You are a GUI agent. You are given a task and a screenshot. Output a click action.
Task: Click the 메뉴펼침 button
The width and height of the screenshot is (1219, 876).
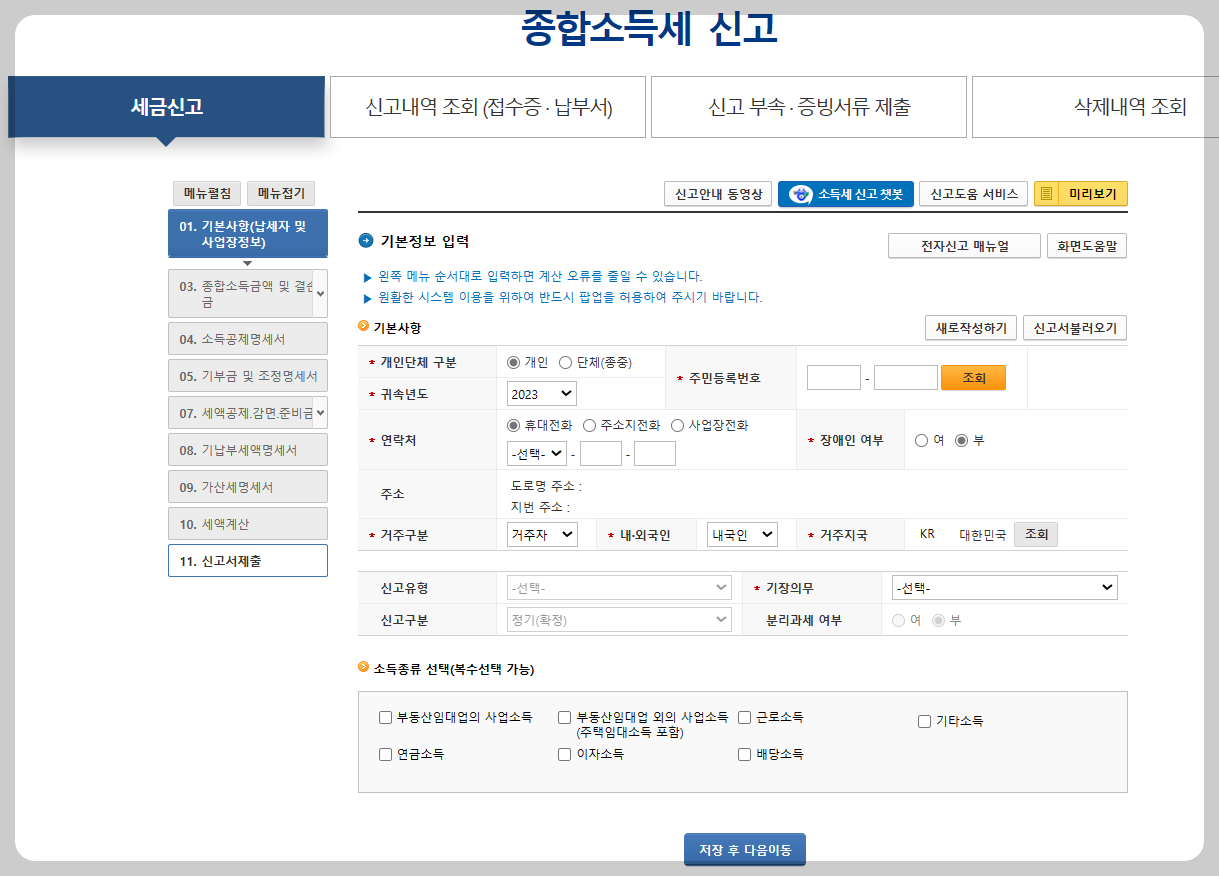(207, 194)
